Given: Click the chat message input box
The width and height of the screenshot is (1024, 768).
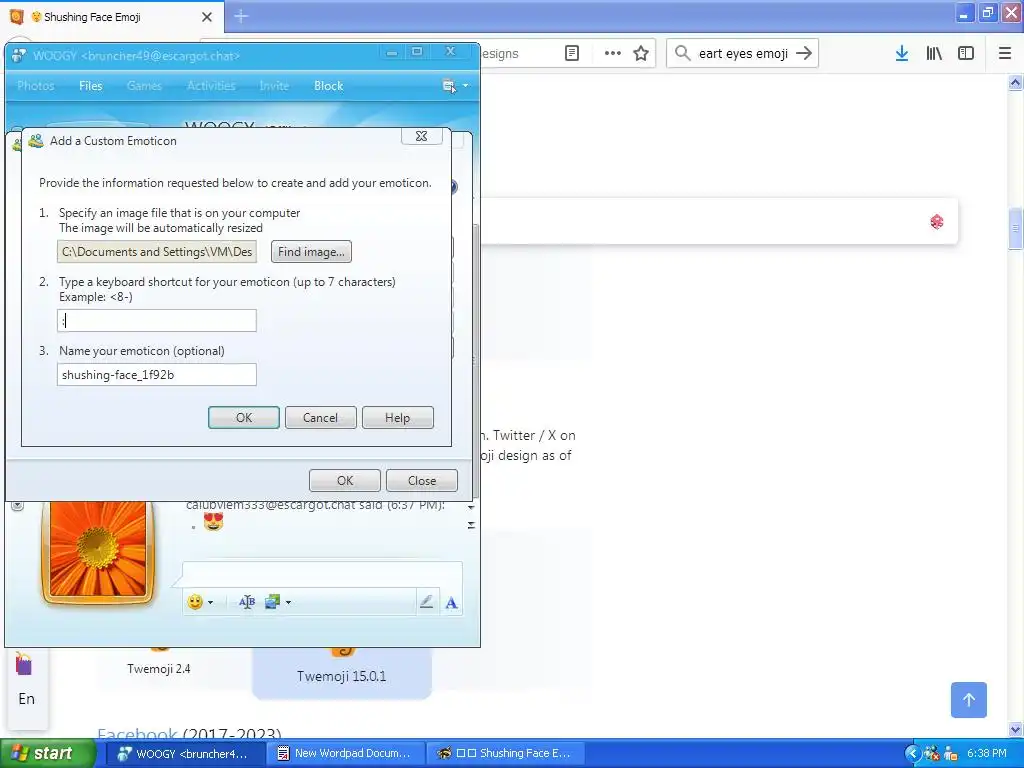Looking at the screenshot, I should pyautogui.click(x=322, y=573).
